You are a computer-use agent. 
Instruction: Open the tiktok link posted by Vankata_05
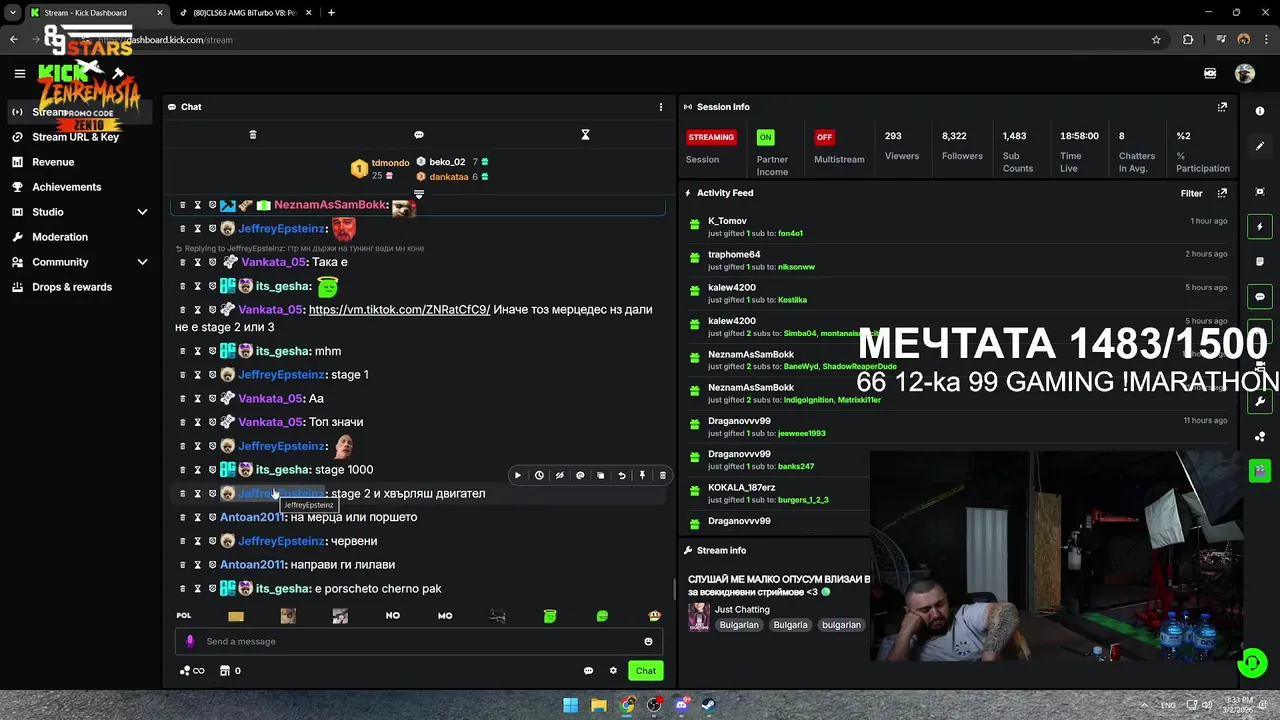click(399, 310)
